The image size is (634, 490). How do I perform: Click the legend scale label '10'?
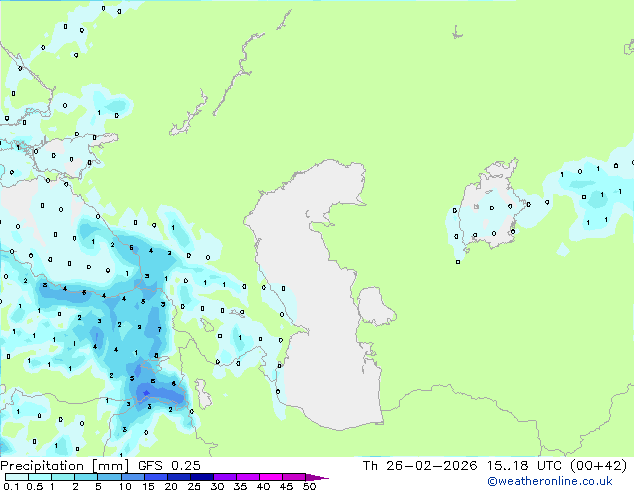coord(125,486)
